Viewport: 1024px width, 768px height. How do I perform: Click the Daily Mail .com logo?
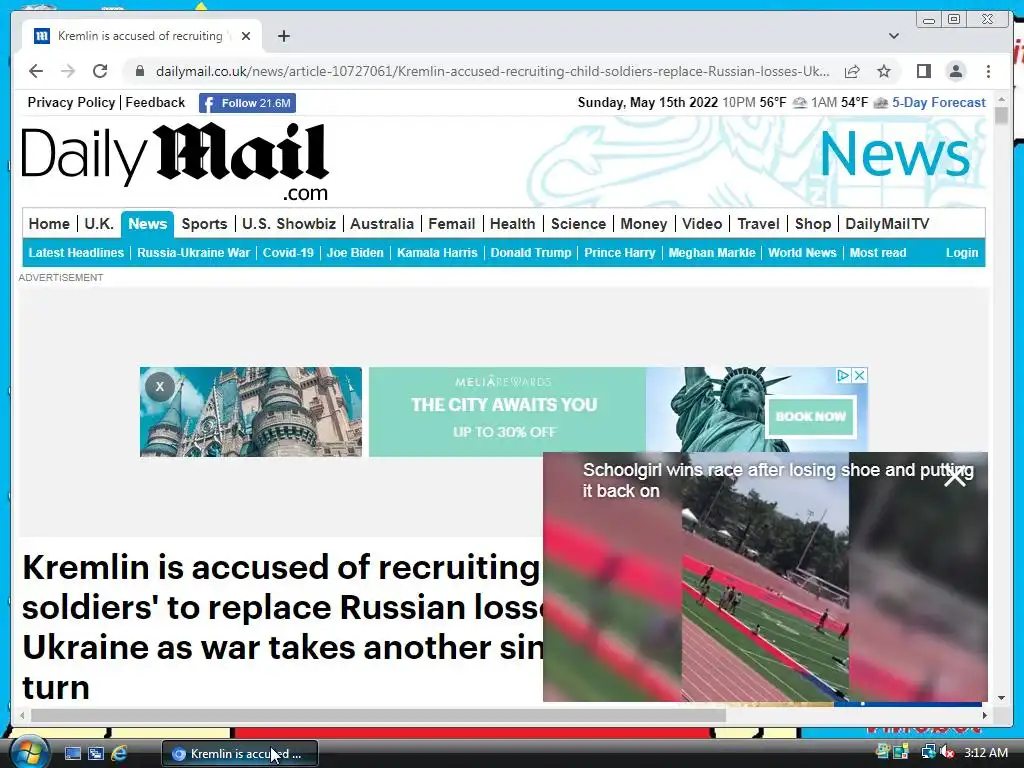tap(175, 161)
